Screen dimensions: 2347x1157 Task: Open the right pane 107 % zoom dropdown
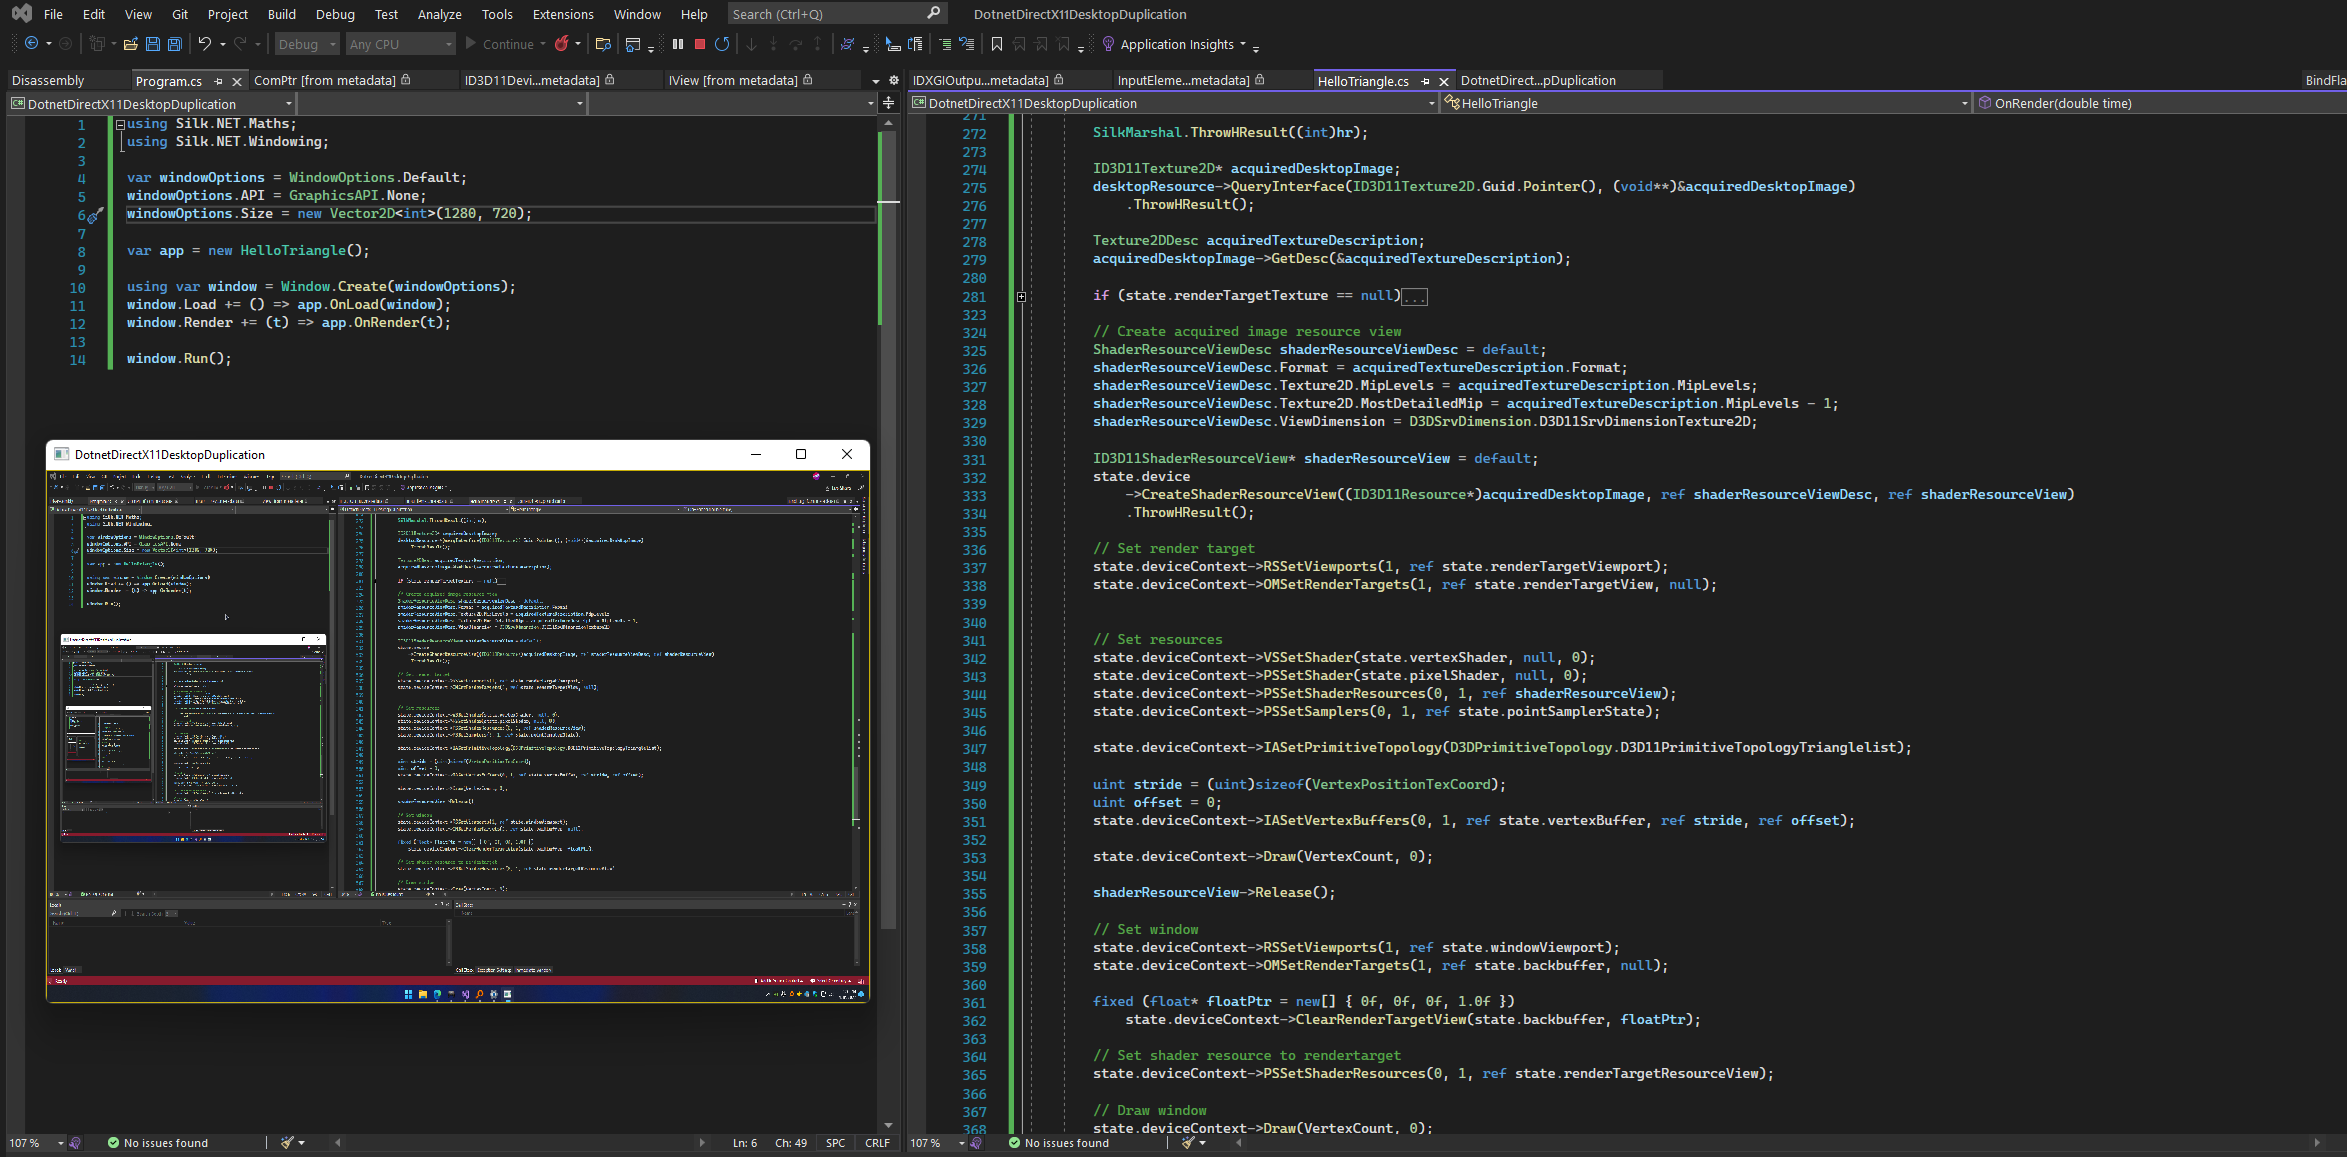point(961,1143)
